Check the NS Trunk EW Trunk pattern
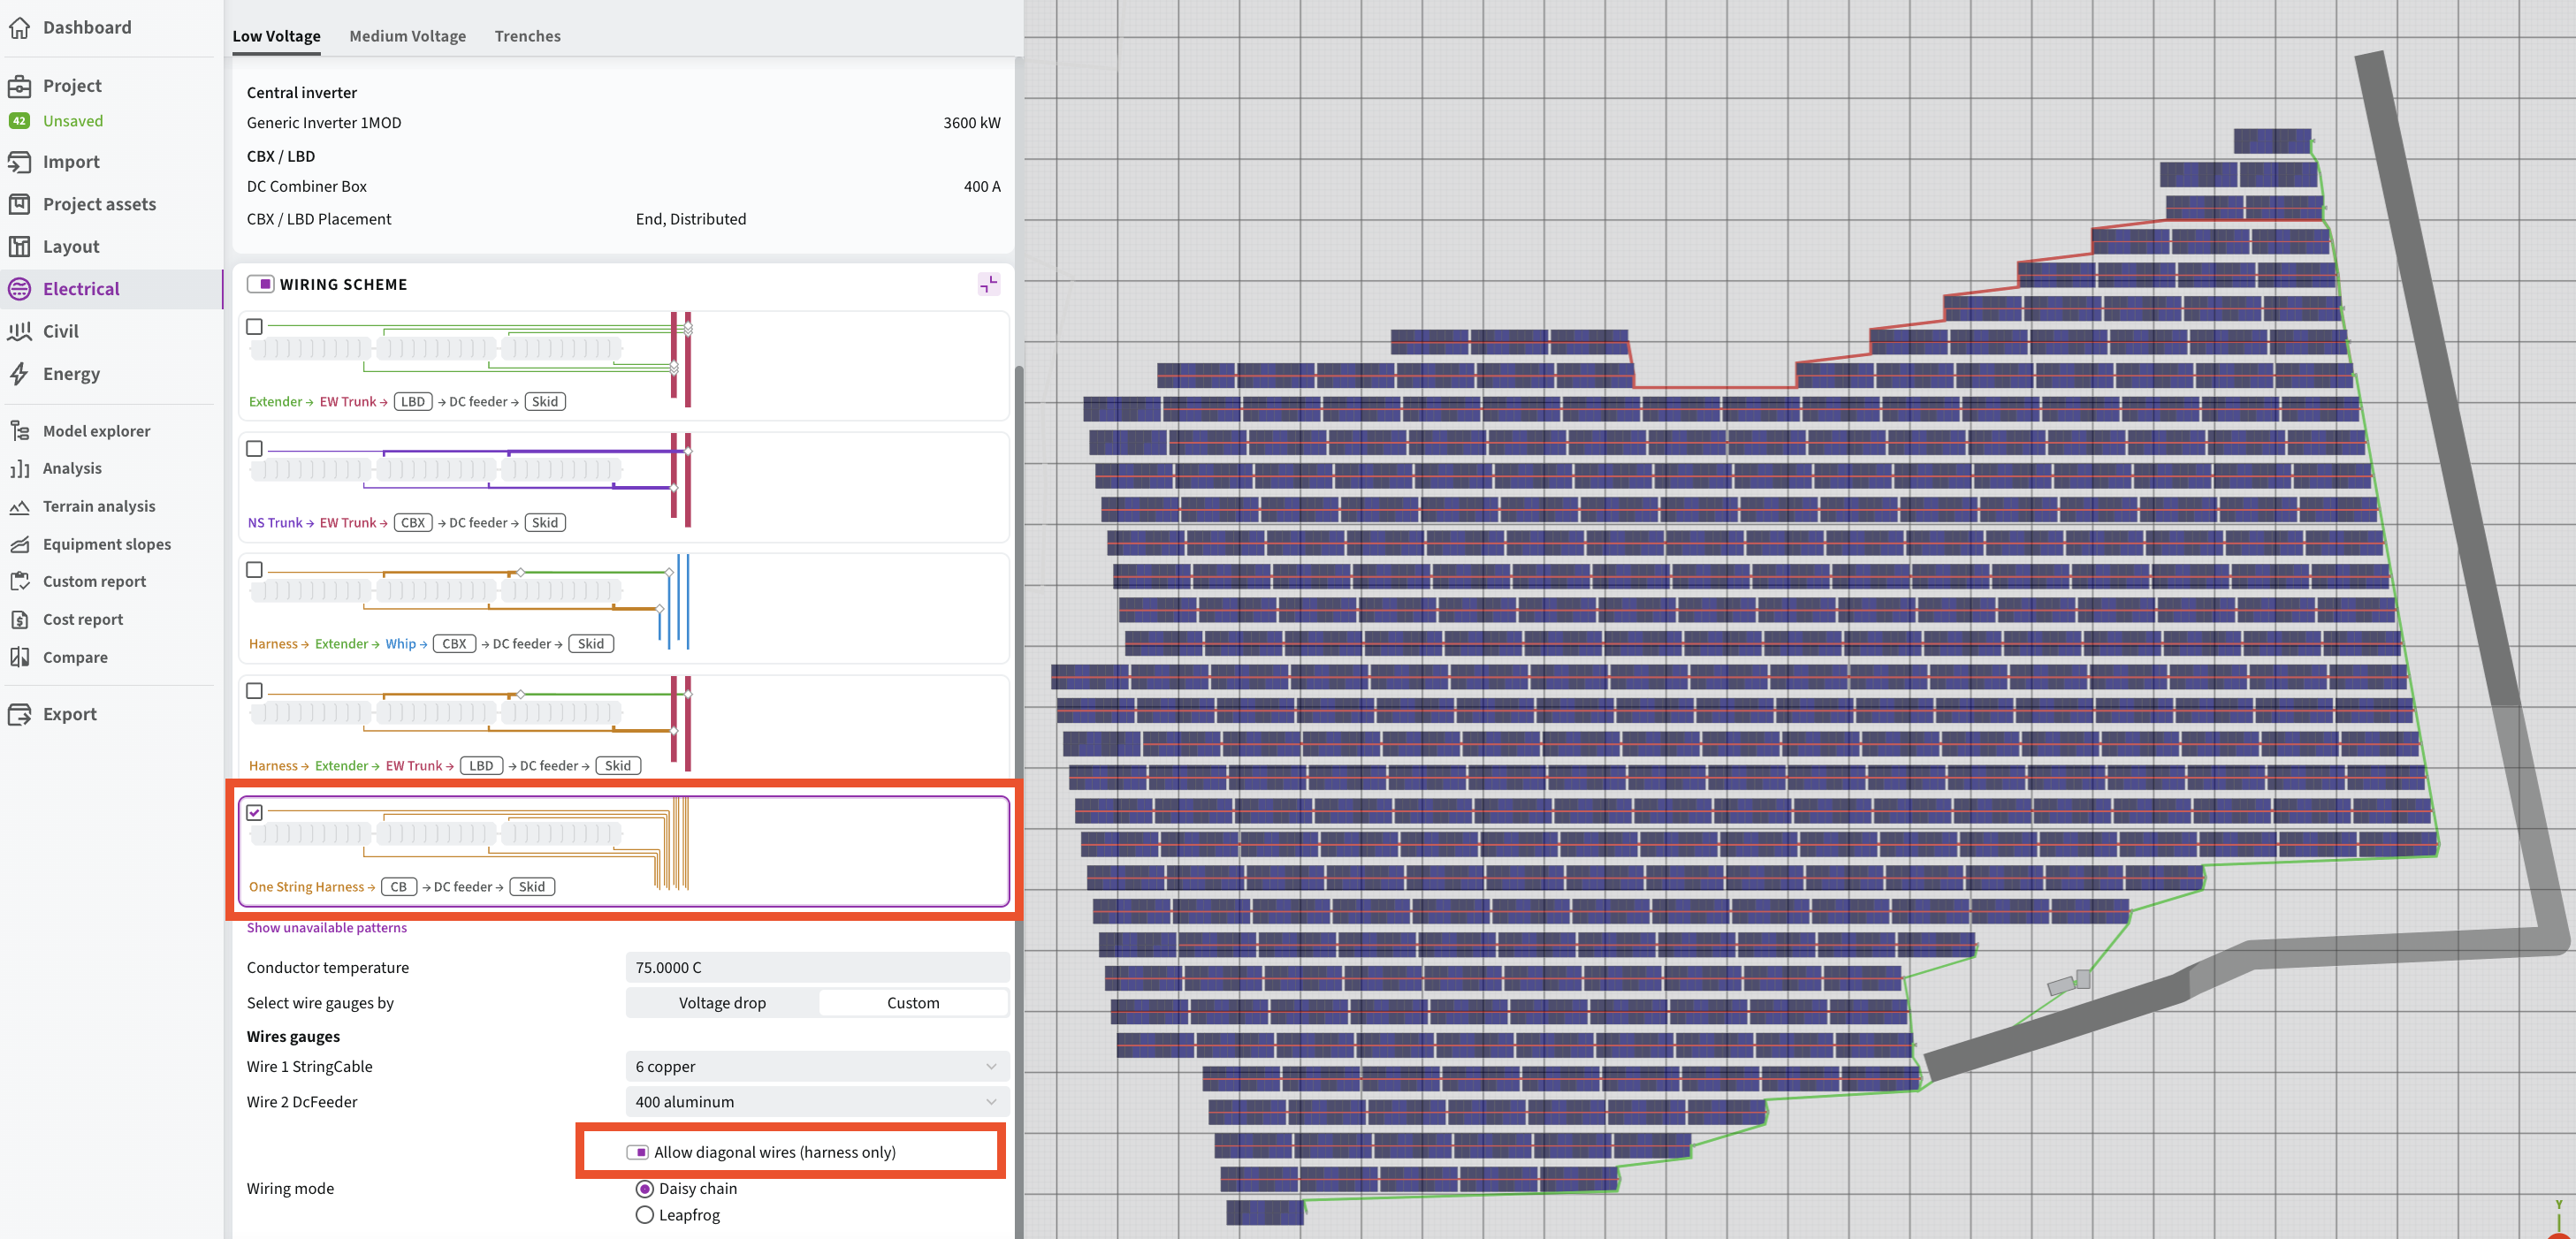2576x1239 pixels. (x=255, y=449)
